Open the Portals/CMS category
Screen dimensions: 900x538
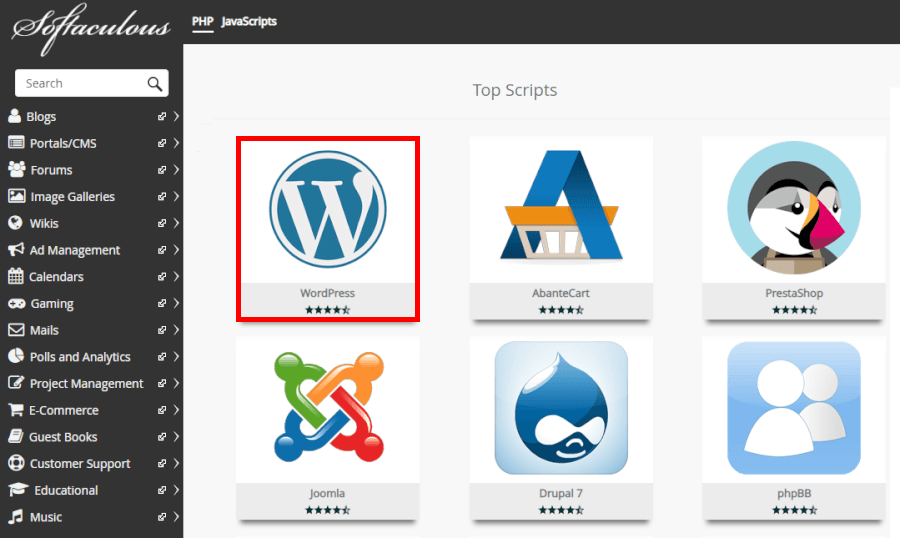click(63, 144)
